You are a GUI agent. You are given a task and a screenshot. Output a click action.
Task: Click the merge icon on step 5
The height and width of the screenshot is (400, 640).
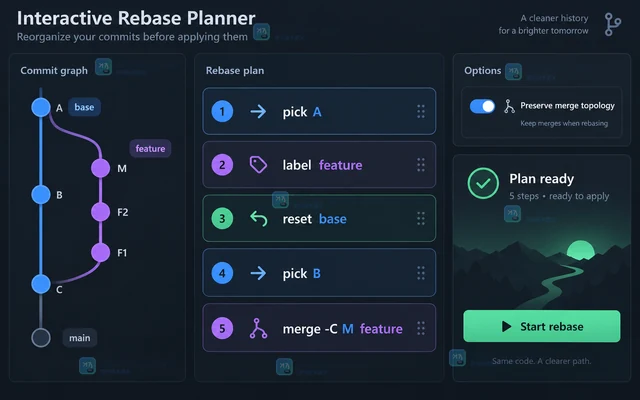click(258, 328)
